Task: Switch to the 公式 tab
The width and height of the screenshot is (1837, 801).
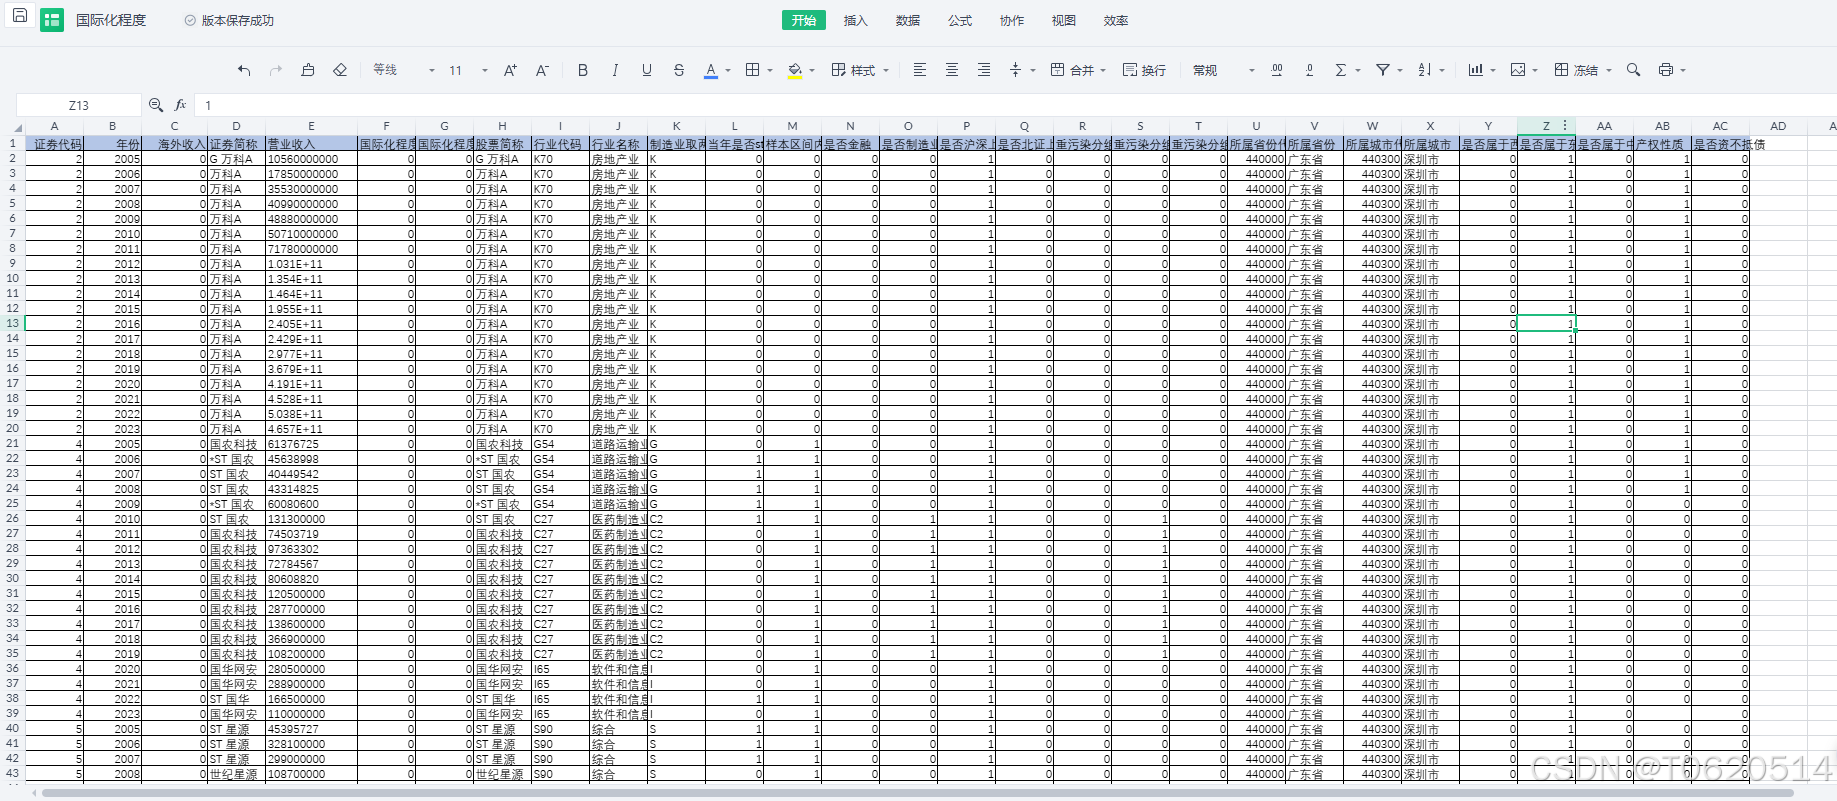Action: [960, 20]
